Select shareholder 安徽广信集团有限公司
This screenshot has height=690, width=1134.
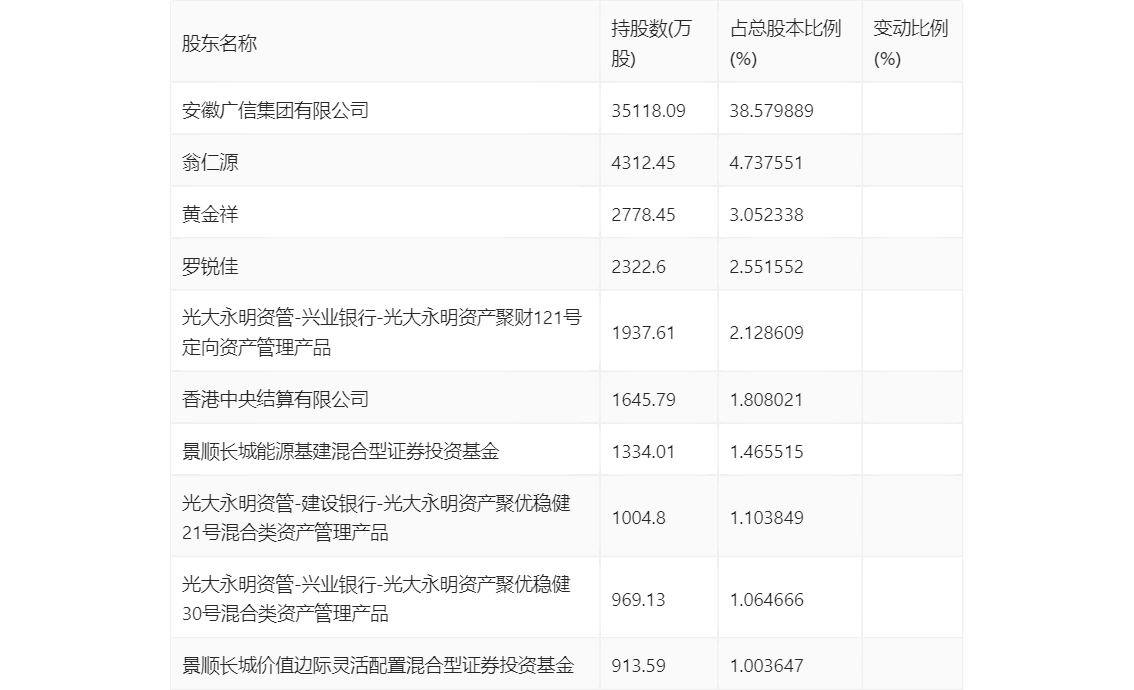pyautogui.click(x=276, y=111)
